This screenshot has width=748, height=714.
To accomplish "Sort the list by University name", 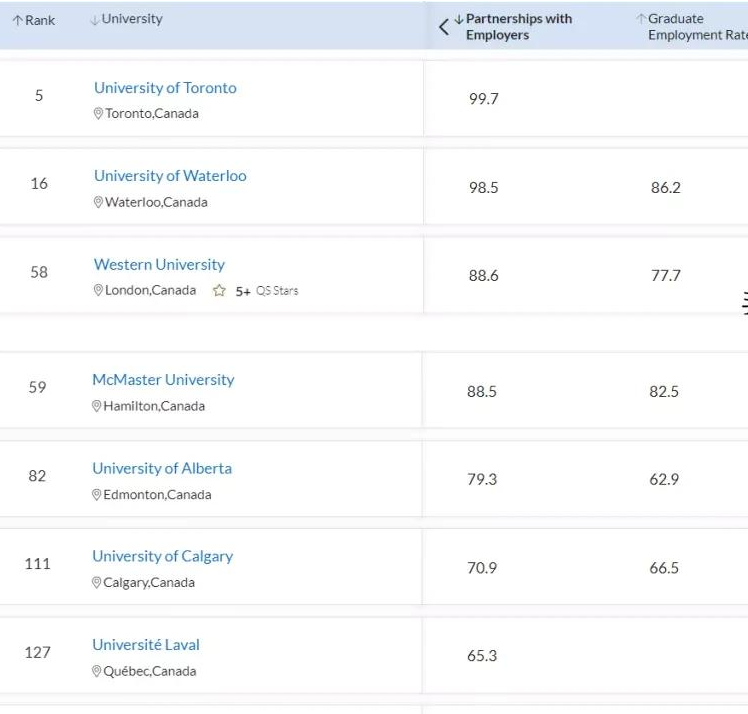I will click(126, 20).
